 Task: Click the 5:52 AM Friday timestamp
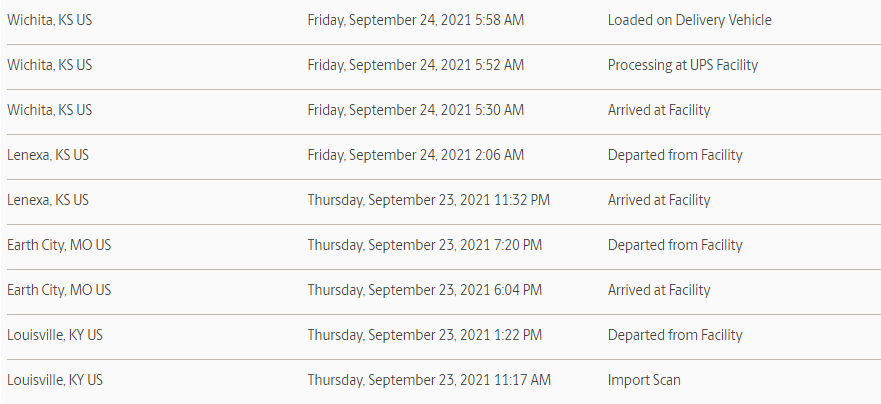416,66
